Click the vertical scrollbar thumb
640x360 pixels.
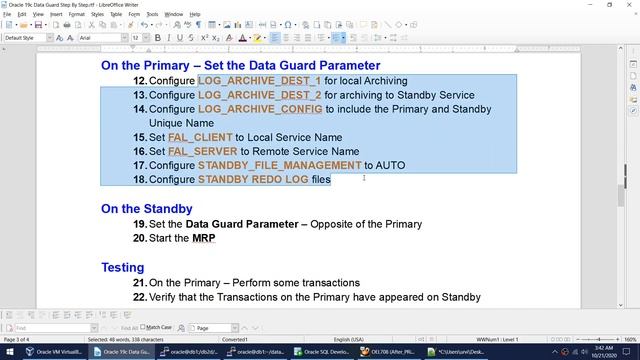click(621, 196)
